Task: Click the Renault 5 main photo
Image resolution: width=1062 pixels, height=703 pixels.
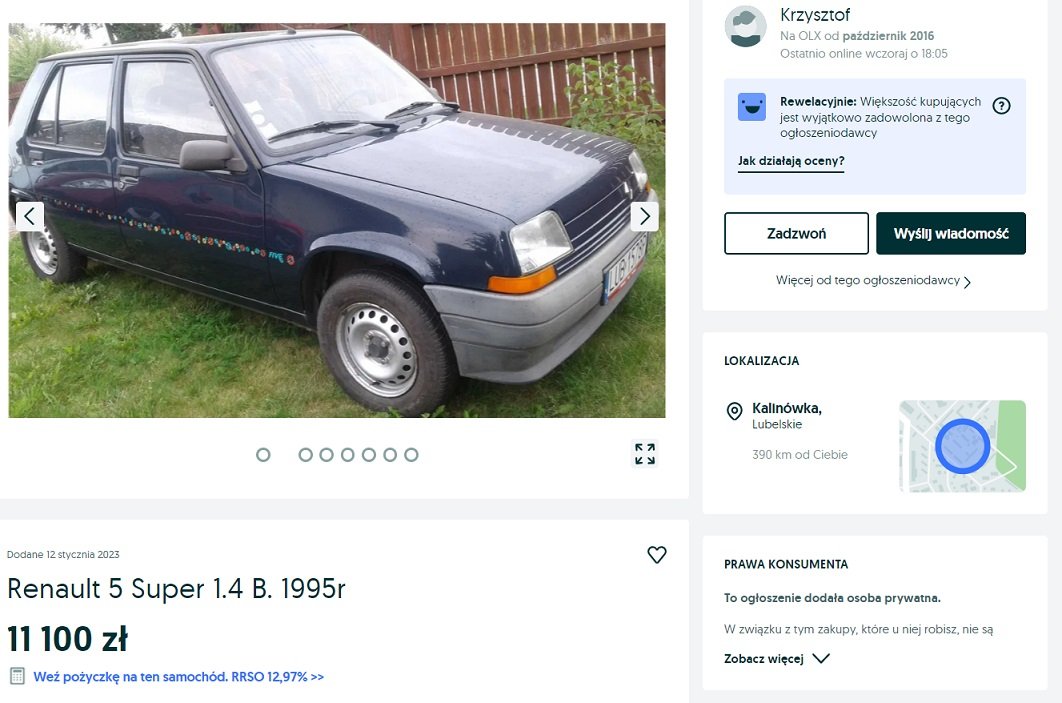Action: tap(337, 220)
